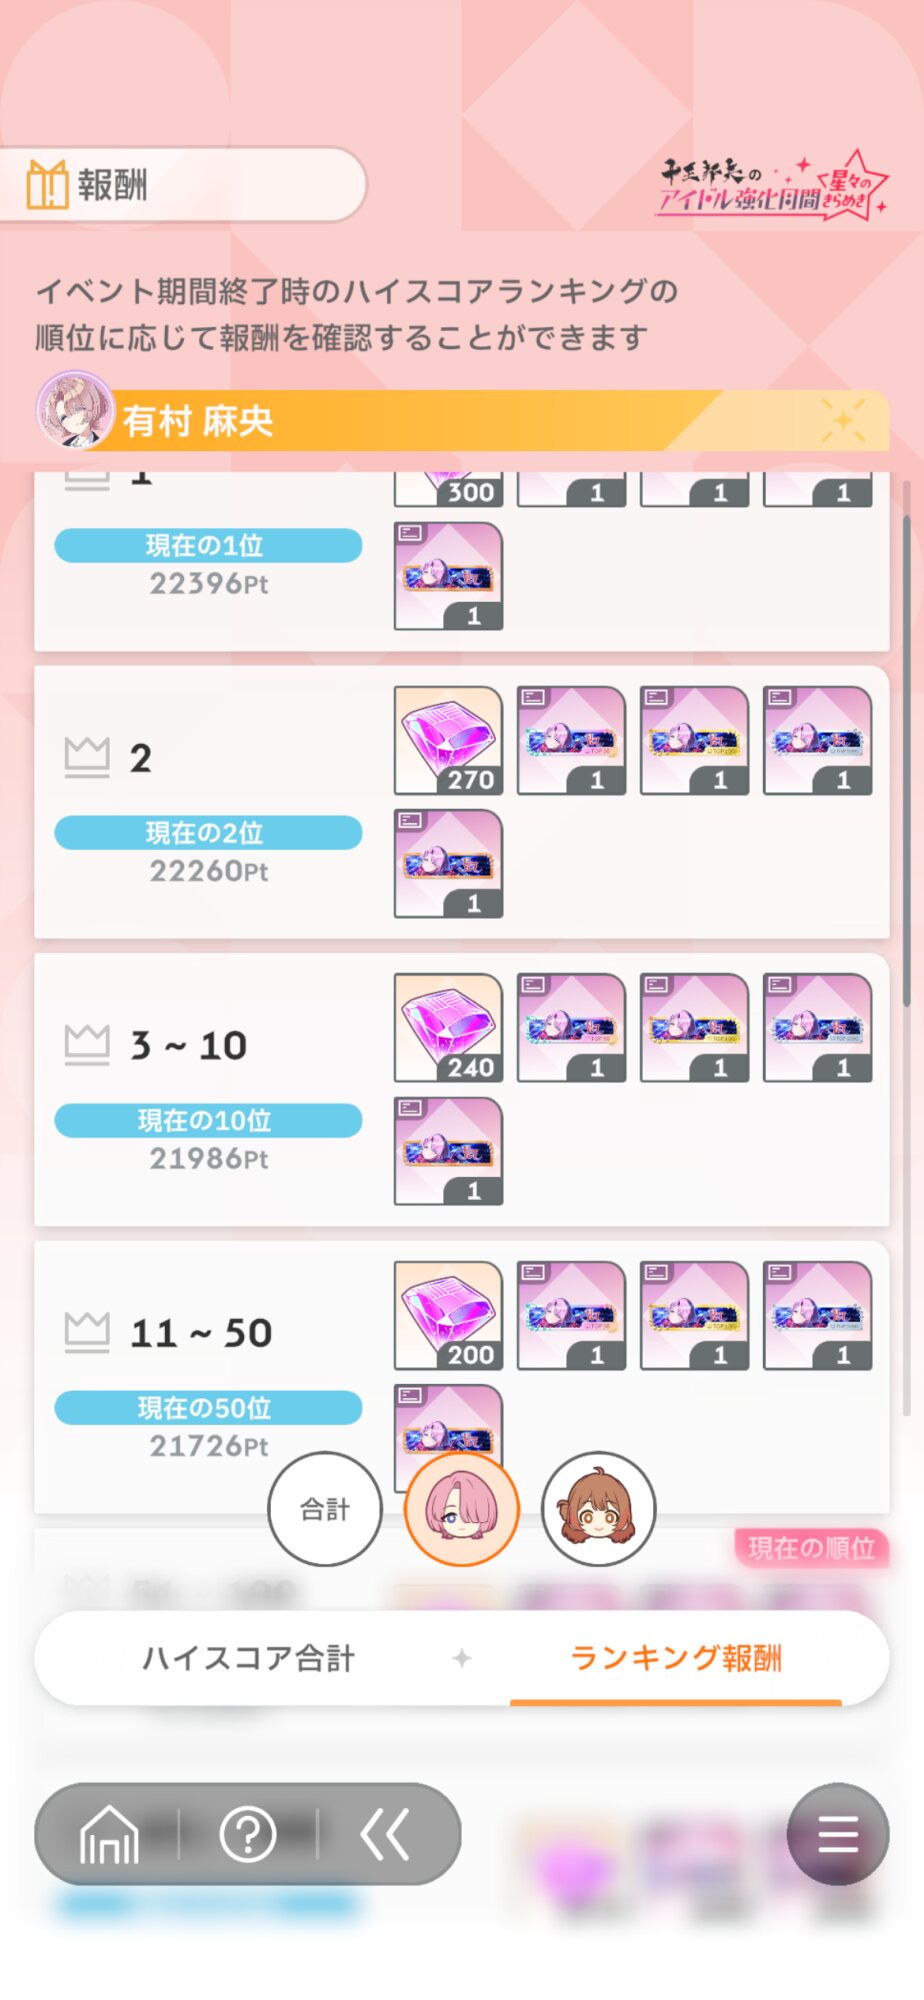This screenshot has width=924, height=2000.
Task: Tap the 240 jewel reward for rank 3~10
Action: [x=448, y=1028]
